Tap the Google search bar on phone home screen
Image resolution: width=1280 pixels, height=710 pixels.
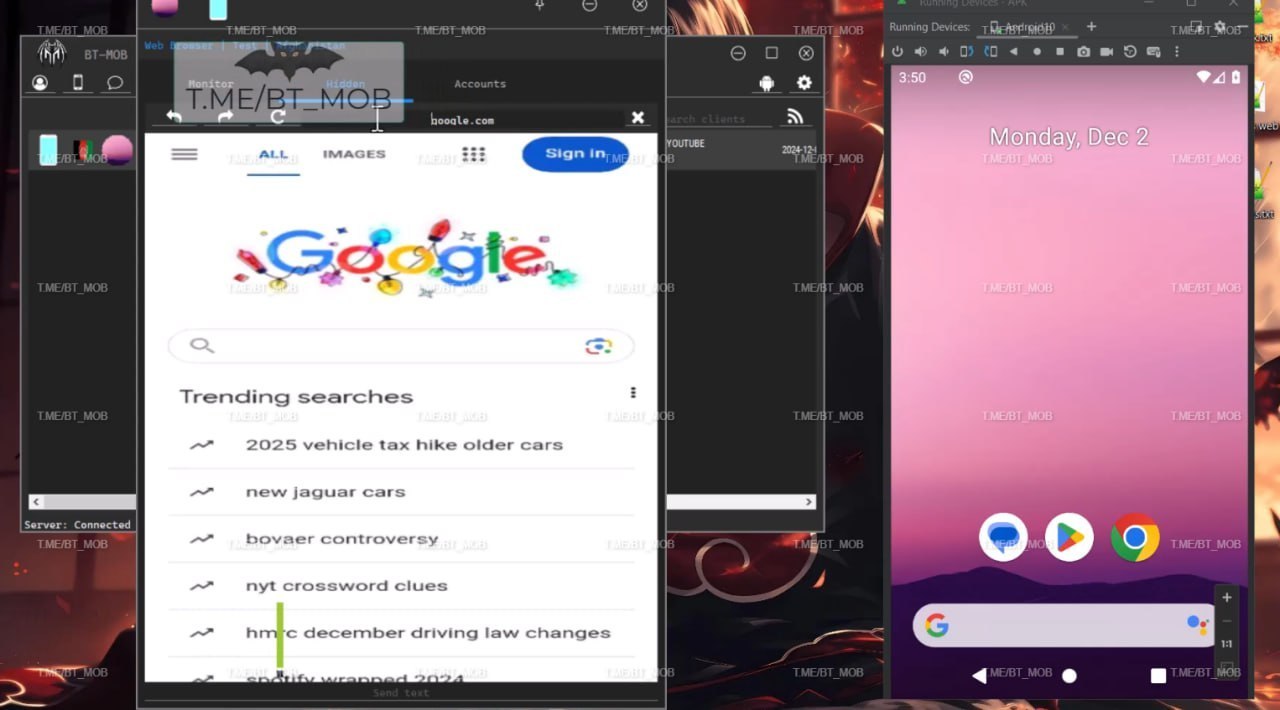[x=1065, y=625]
